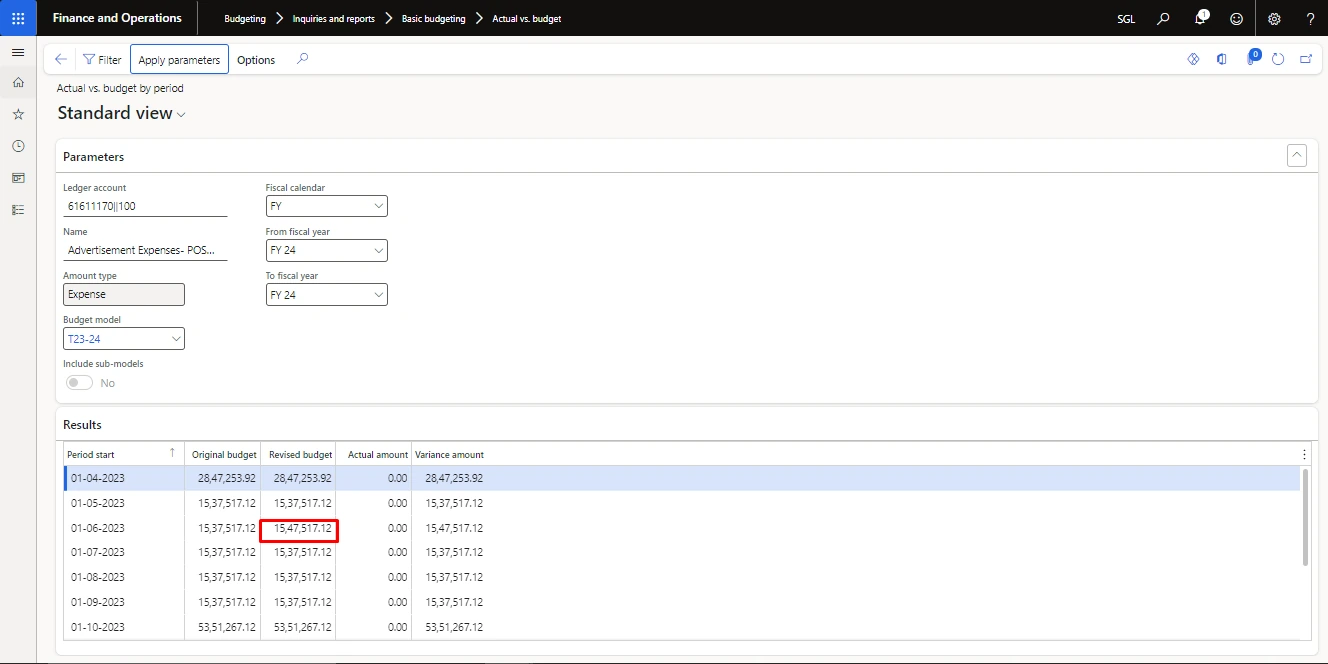This screenshot has width=1328, height=664.
Task: Open global search magnifier in top bar
Action: (x=1163, y=18)
